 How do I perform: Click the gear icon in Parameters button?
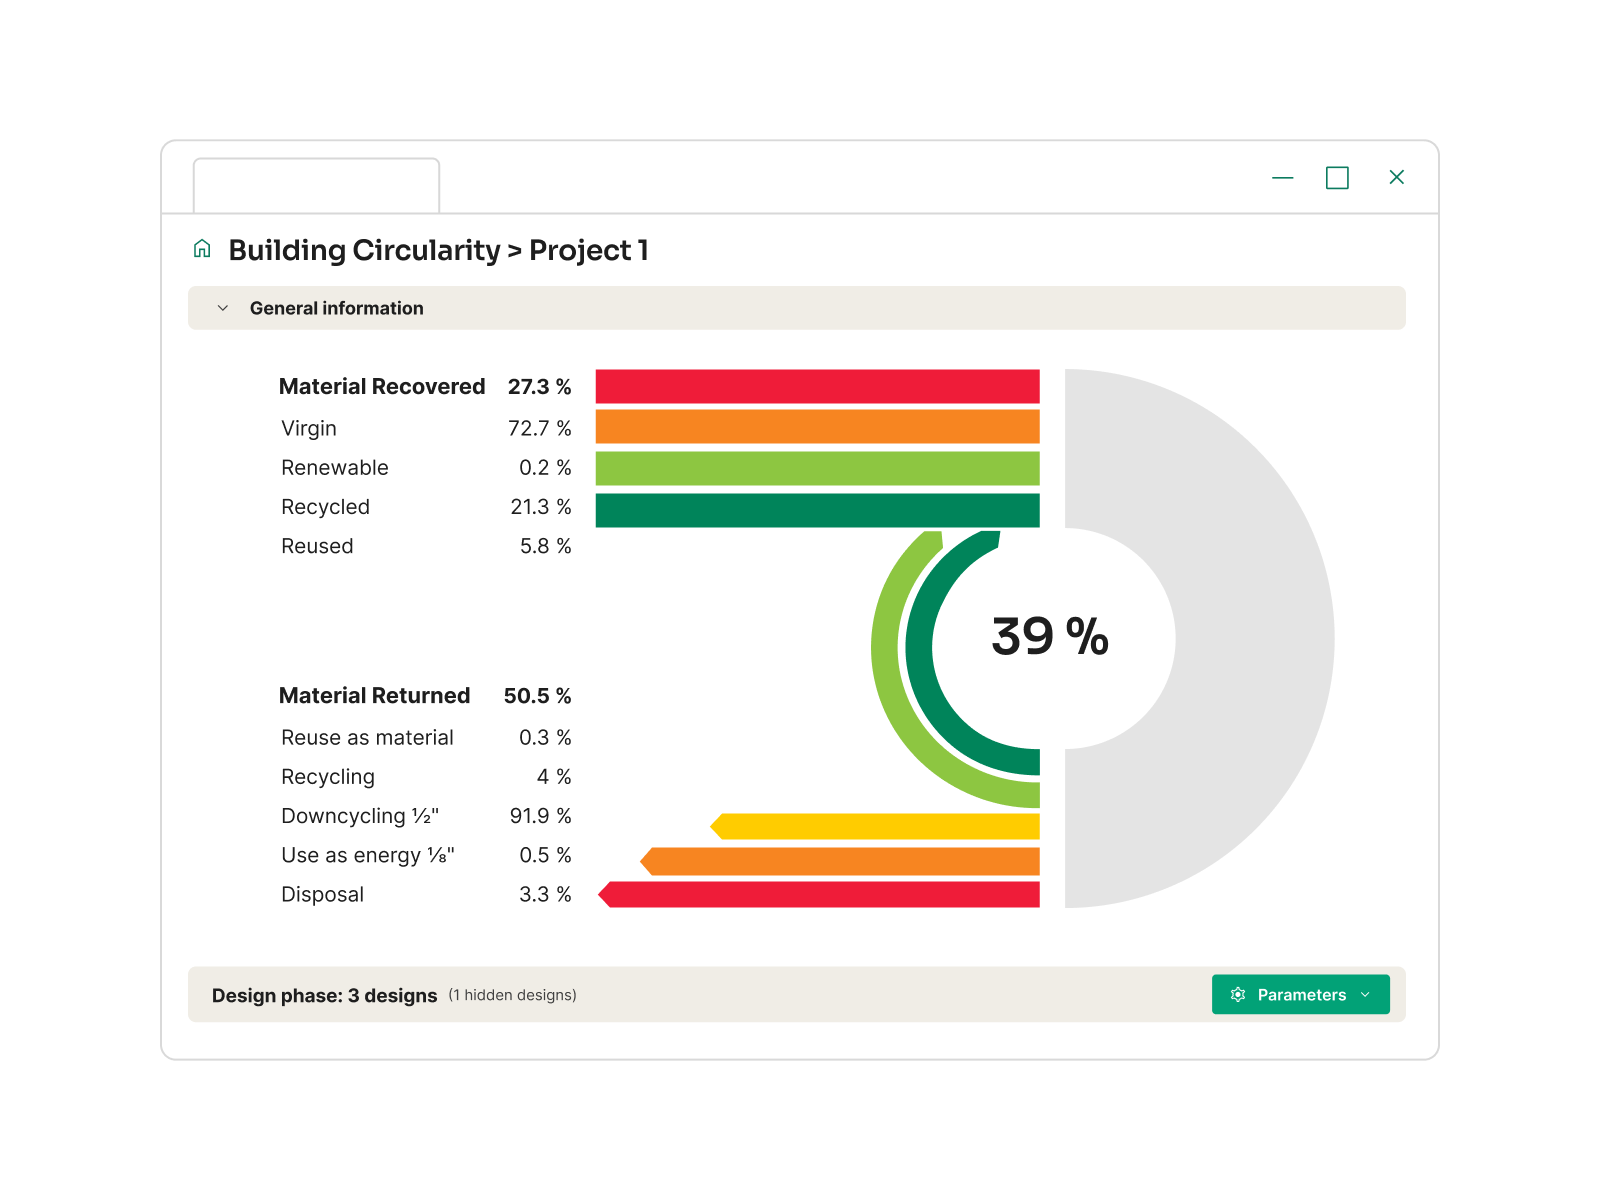coord(1238,994)
